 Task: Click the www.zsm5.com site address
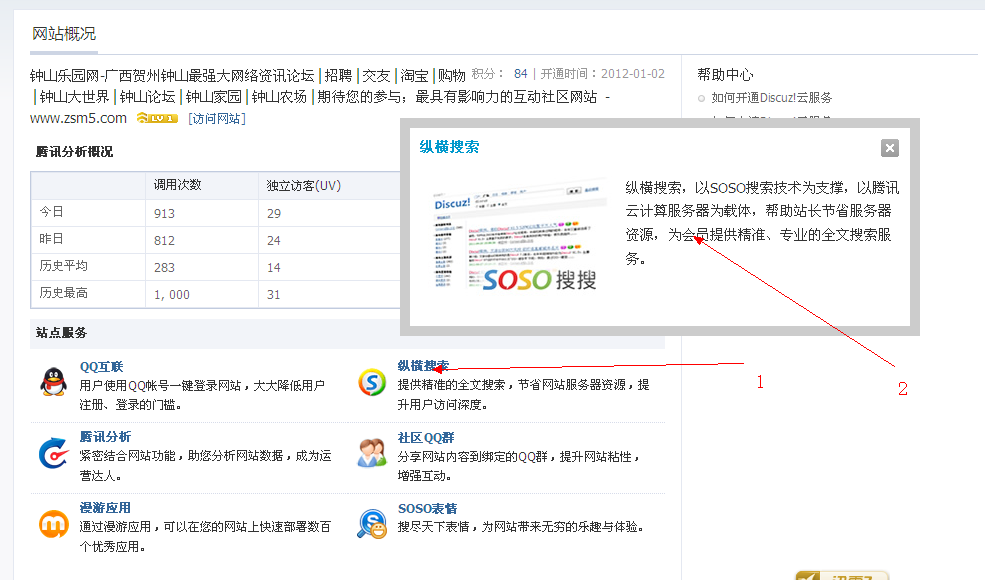78,118
